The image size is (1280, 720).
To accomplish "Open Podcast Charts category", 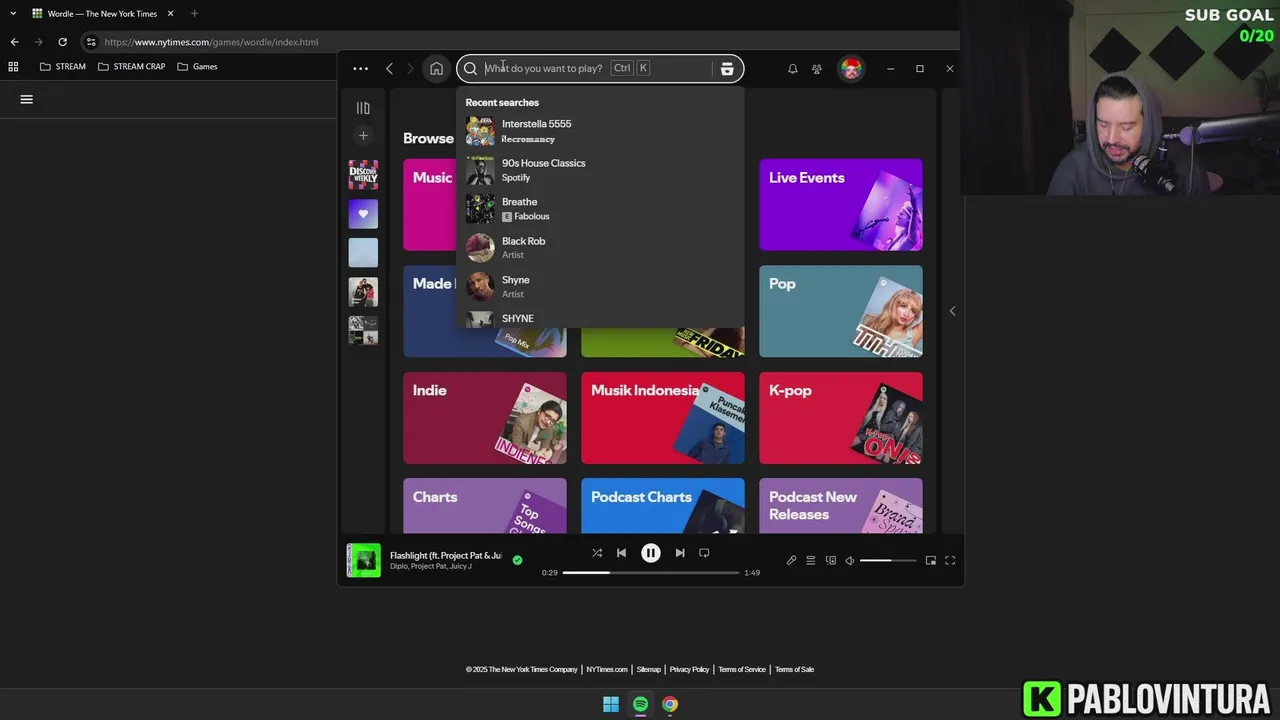I will click(663, 506).
